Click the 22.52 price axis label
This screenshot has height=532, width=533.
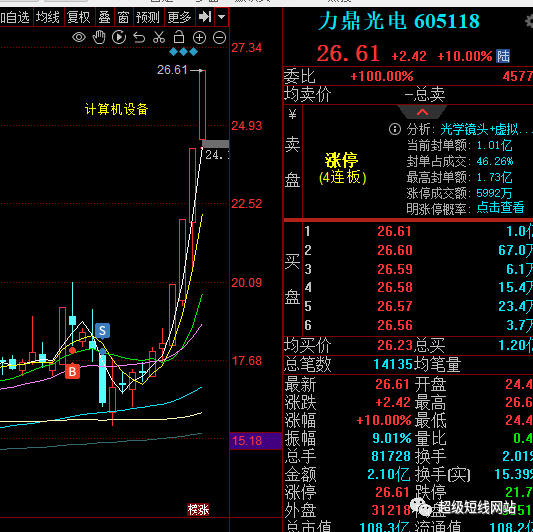247,204
